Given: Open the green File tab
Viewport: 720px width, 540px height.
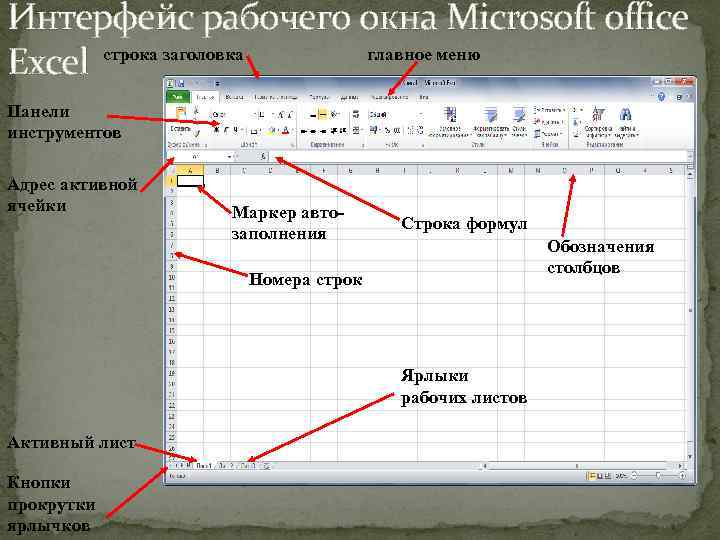Looking at the screenshot, I should click(178, 97).
